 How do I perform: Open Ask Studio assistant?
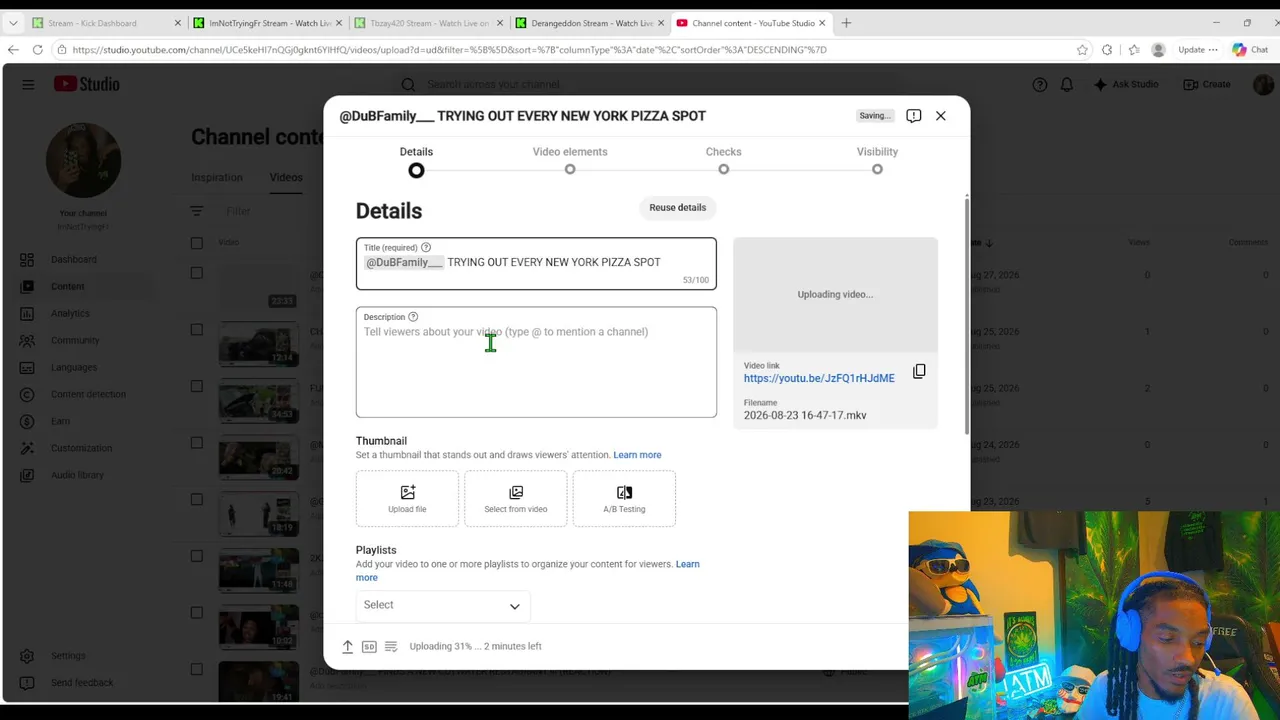[x=1126, y=85]
